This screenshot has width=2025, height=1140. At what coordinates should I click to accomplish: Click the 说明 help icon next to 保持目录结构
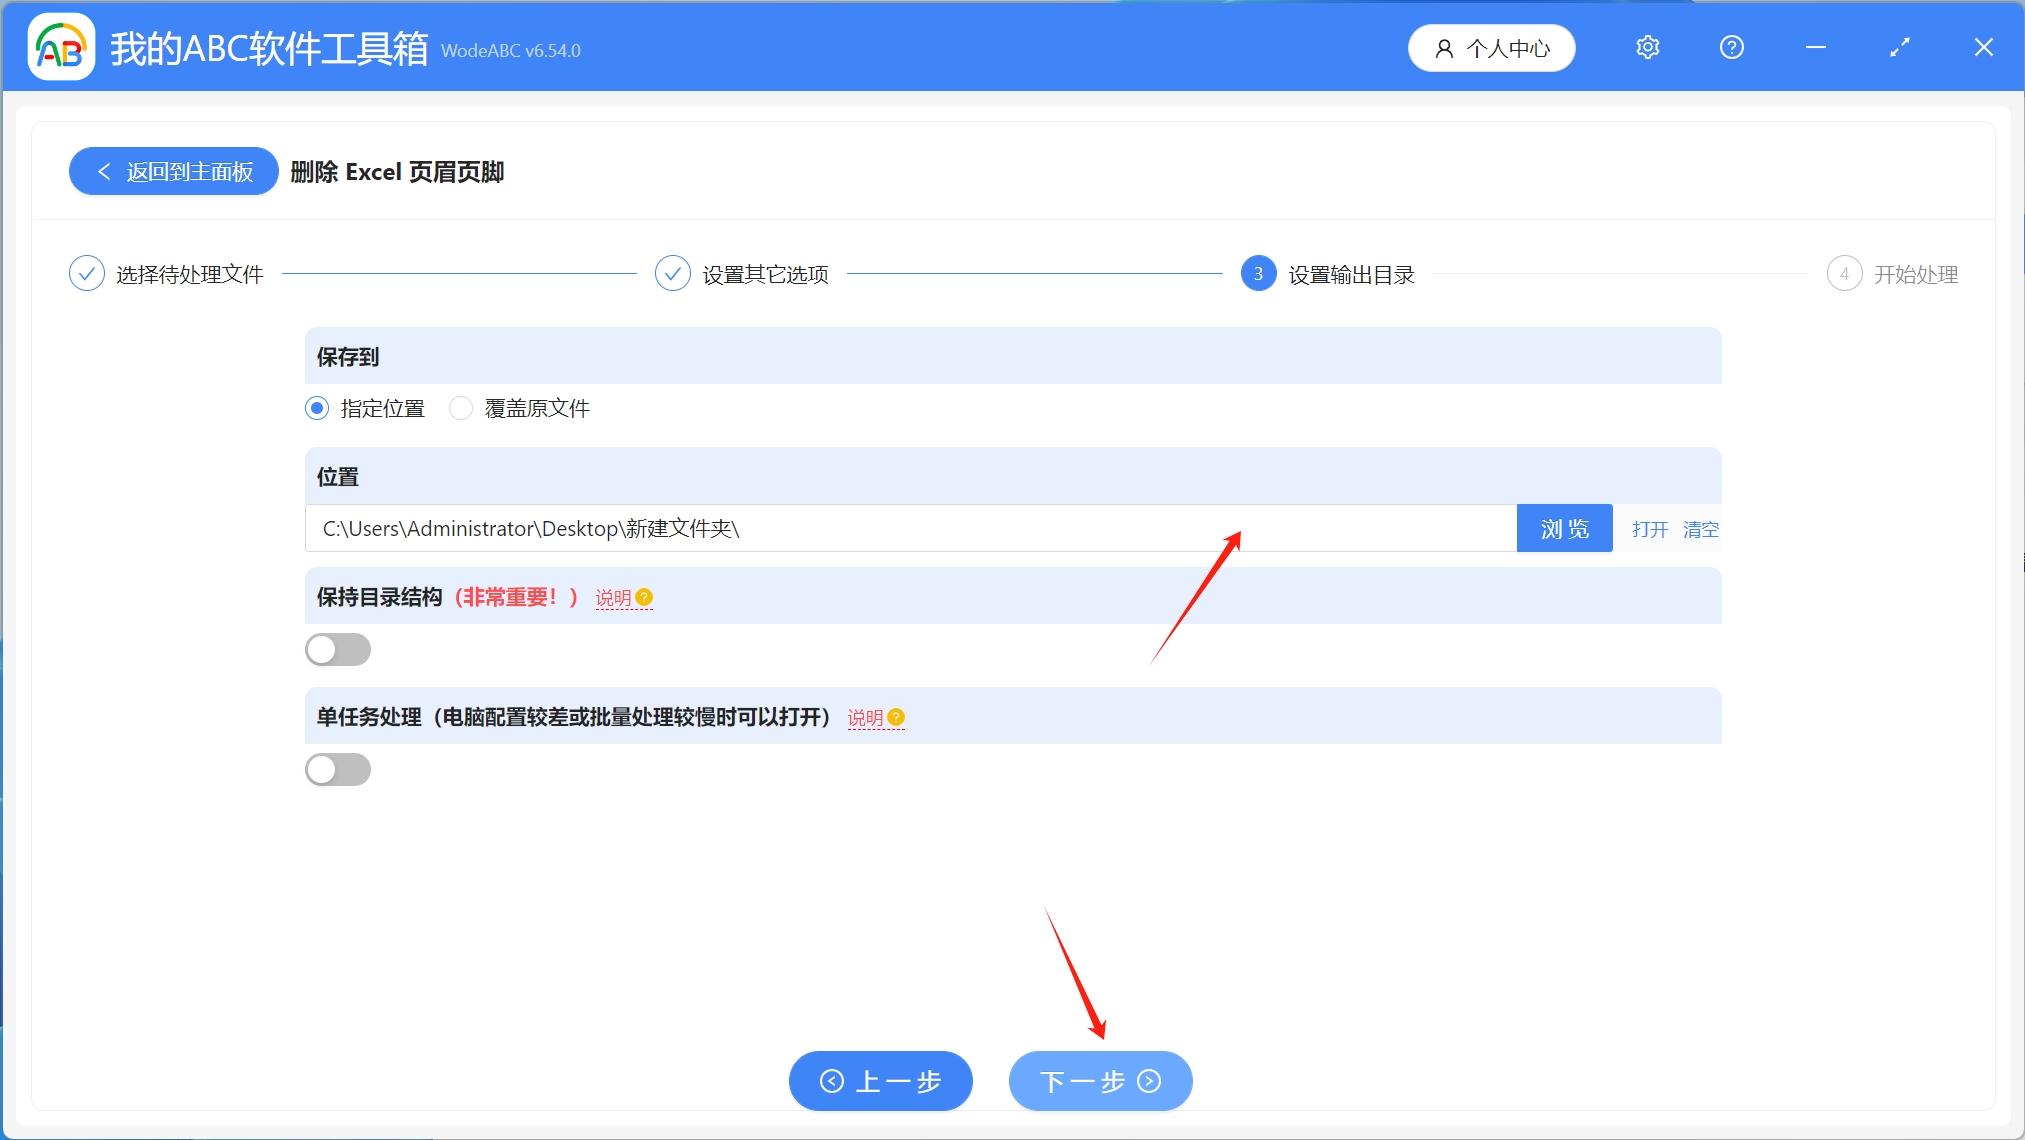[644, 597]
